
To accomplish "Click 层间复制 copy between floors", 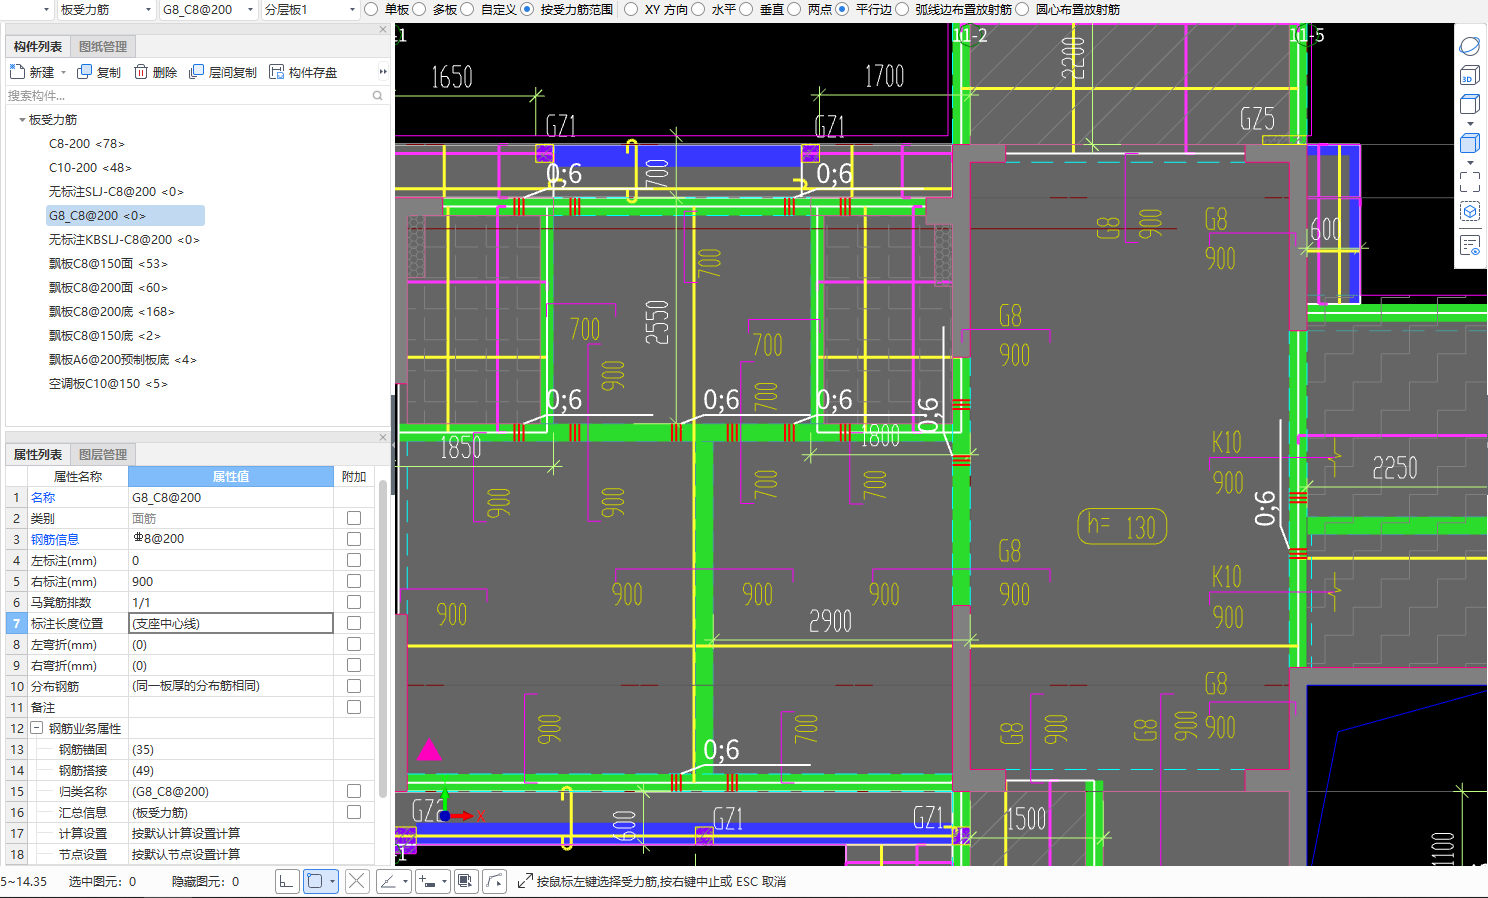I will pyautogui.click(x=223, y=72).
